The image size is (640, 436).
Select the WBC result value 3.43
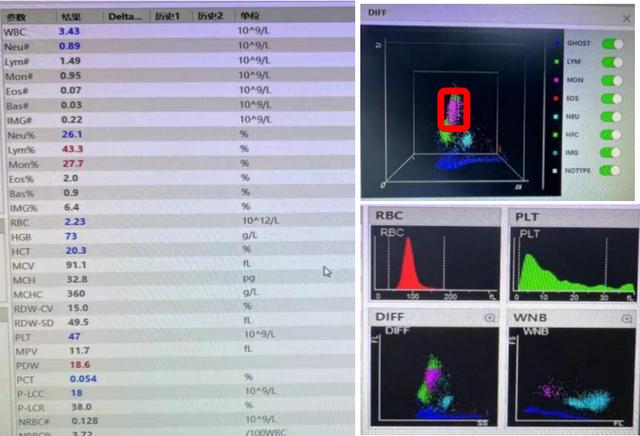[69, 31]
